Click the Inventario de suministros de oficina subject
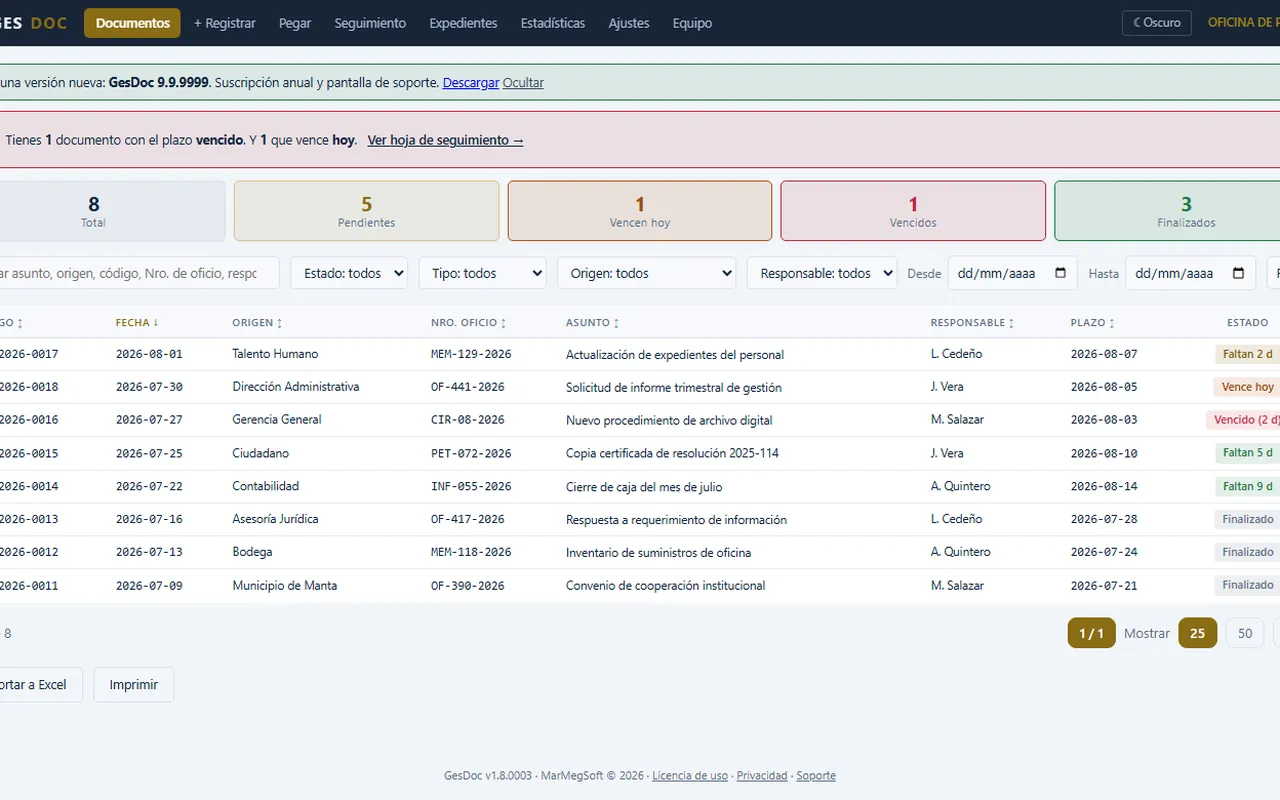 pyautogui.click(x=658, y=552)
